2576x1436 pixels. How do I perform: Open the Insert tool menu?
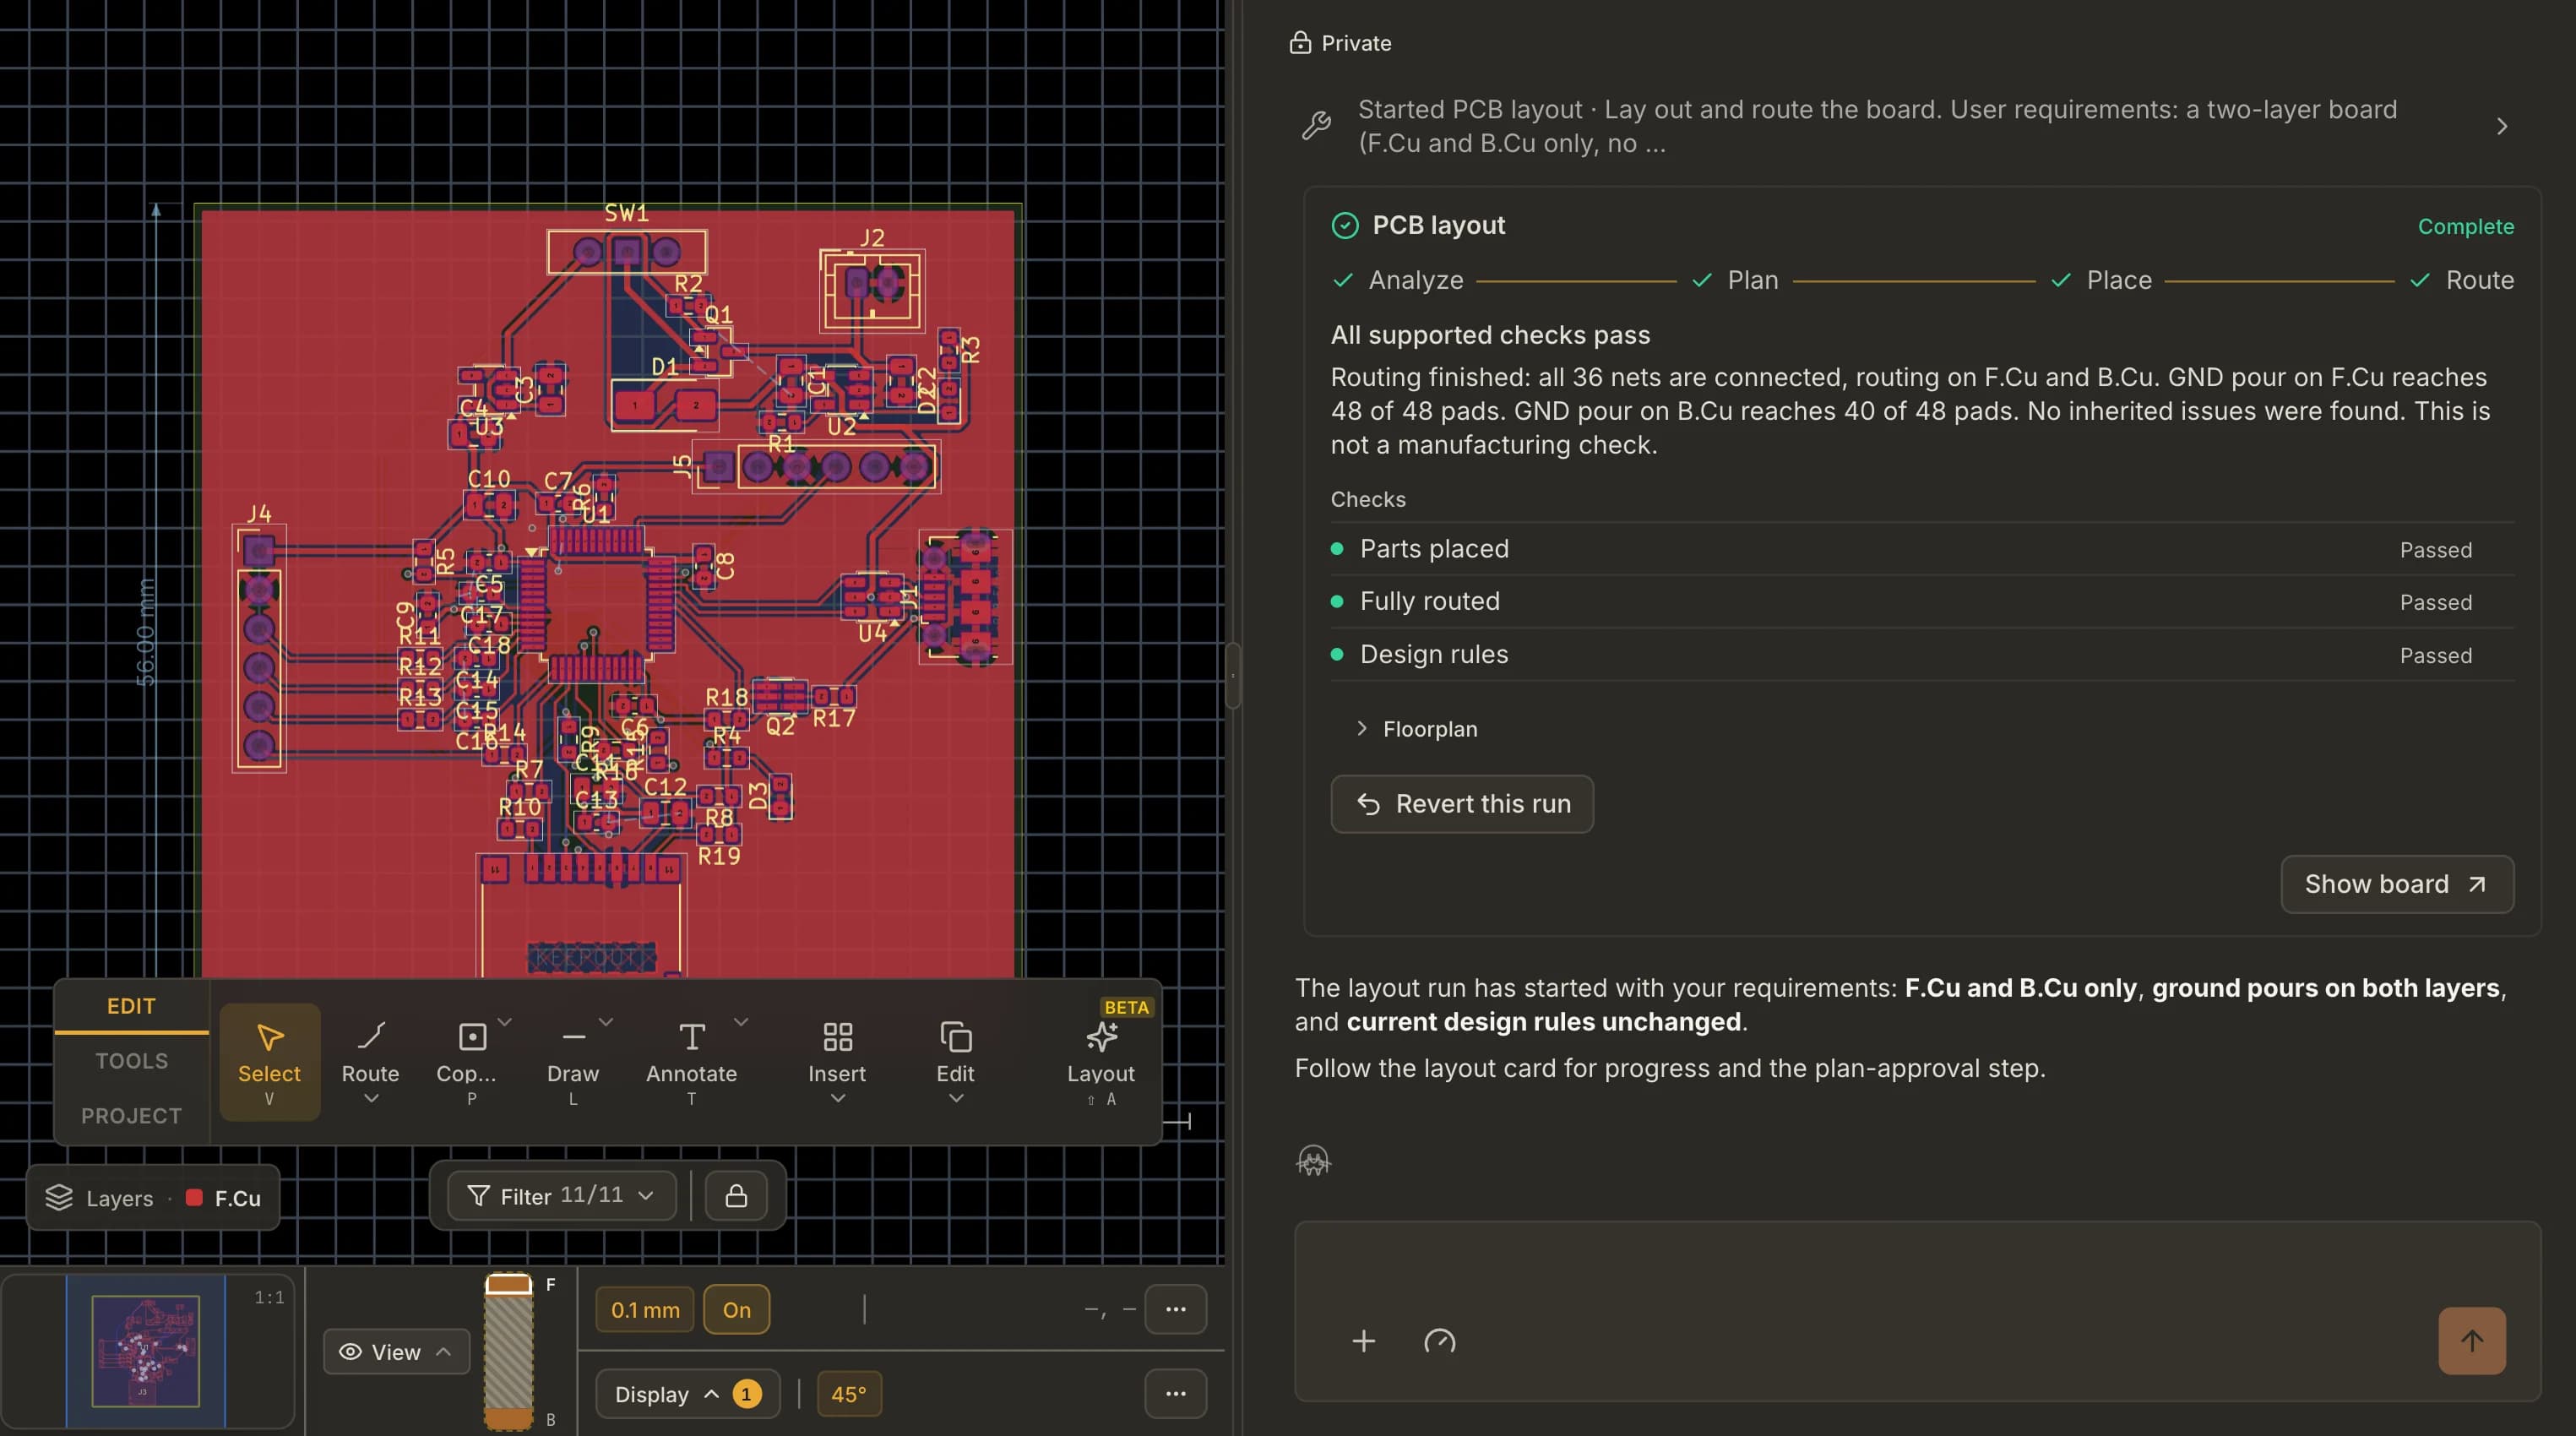click(x=837, y=1061)
